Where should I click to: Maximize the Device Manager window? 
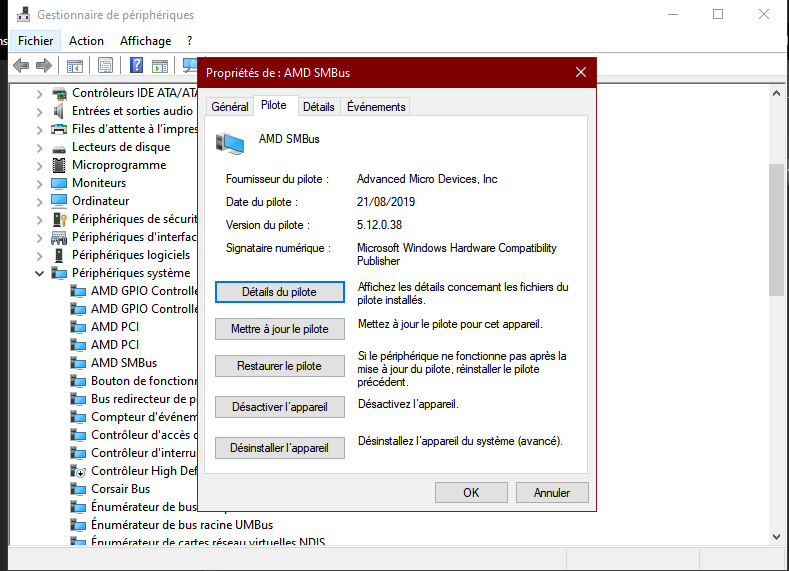[718, 14]
